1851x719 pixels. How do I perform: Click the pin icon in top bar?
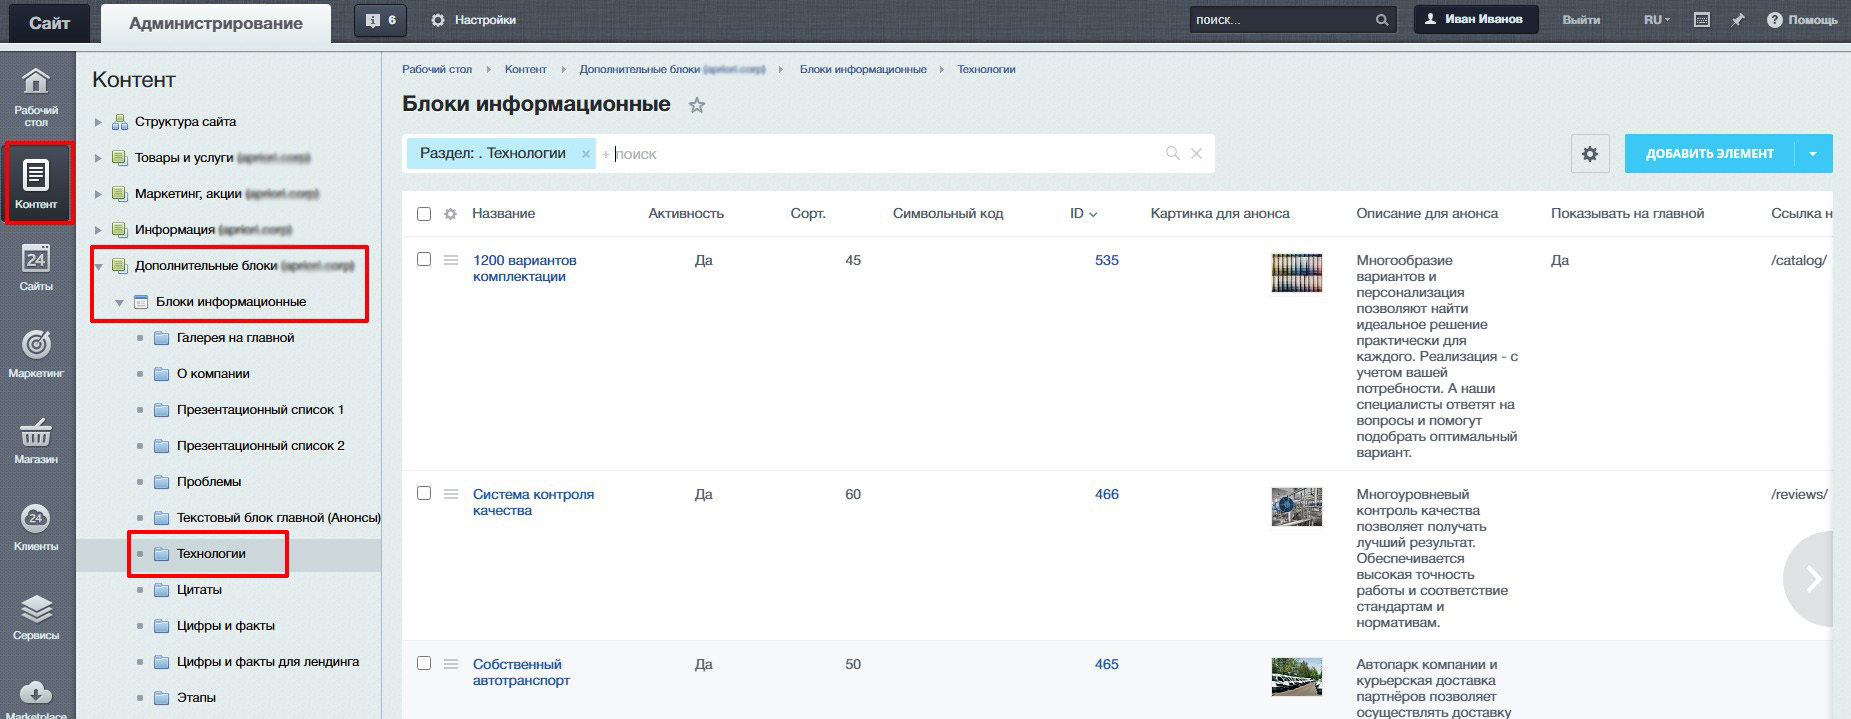coord(1738,20)
